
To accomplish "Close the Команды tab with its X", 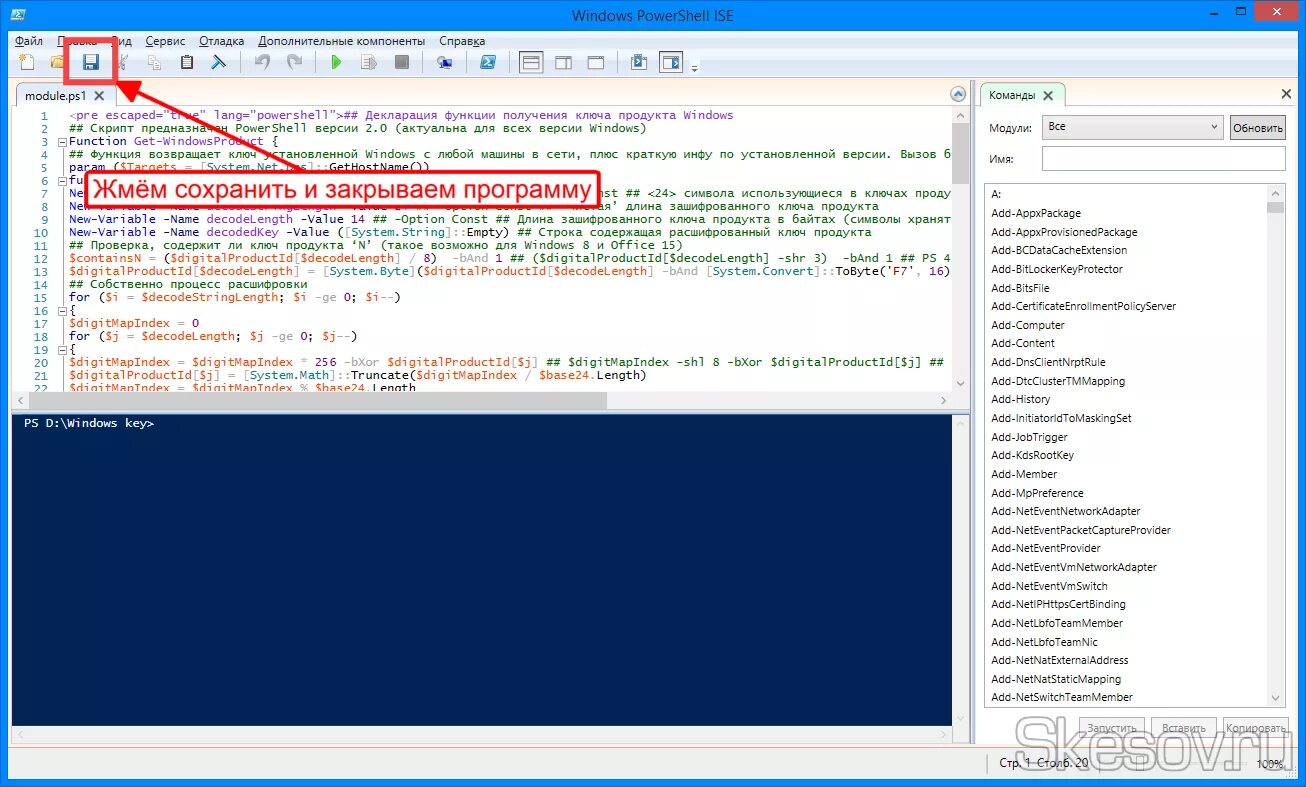I will (1047, 96).
